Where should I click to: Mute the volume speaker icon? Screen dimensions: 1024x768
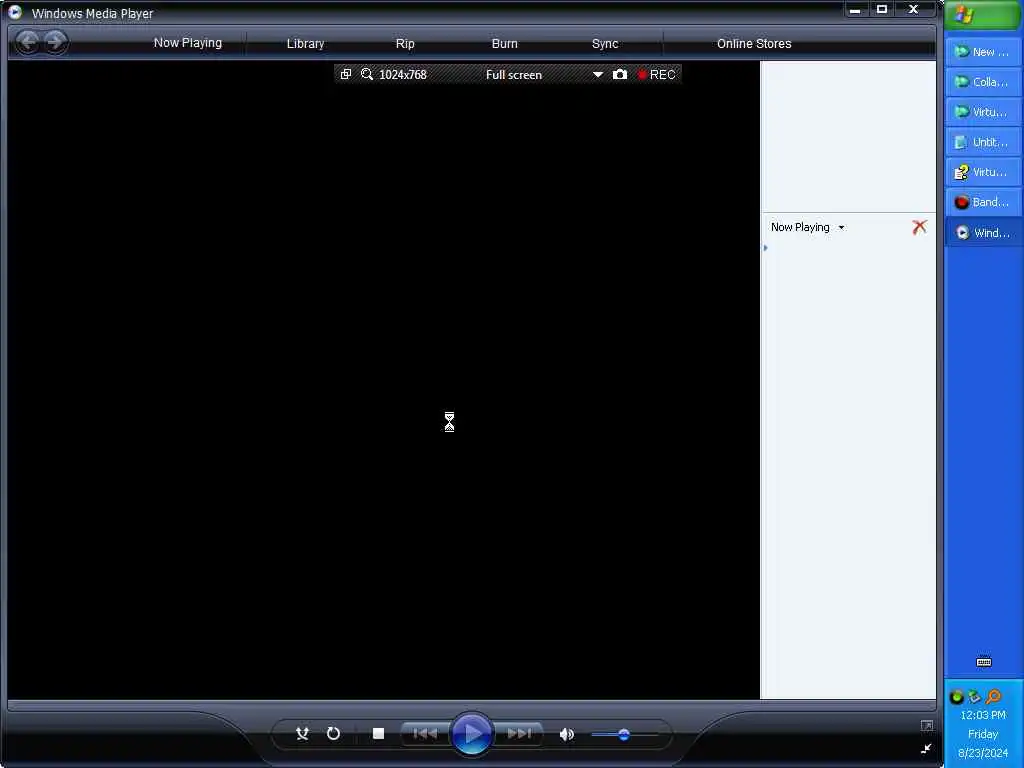click(x=566, y=735)
